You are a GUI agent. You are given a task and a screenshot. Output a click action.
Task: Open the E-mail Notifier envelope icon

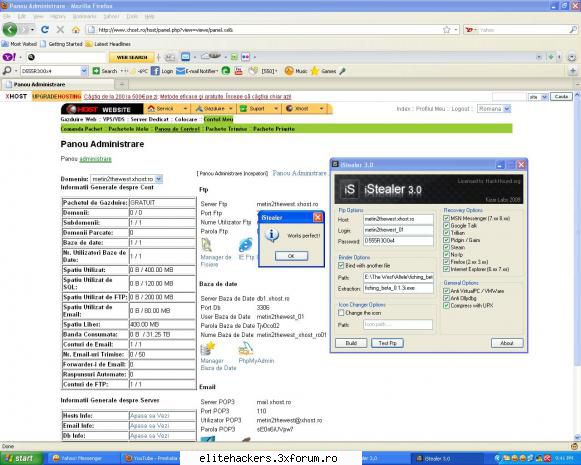pyautogui.click(x=180, y=71)
